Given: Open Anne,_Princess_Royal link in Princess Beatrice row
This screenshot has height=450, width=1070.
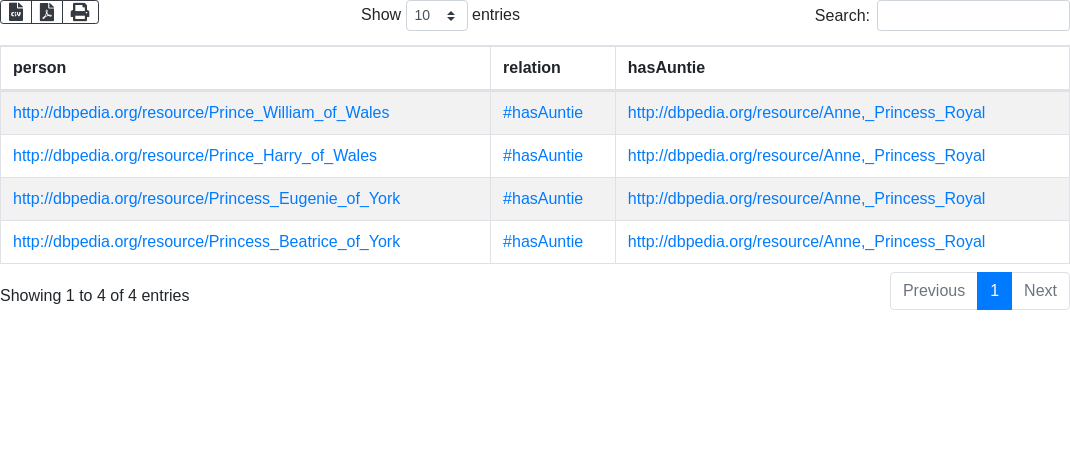Looking at the screenshot, I should tap(806, 242).
